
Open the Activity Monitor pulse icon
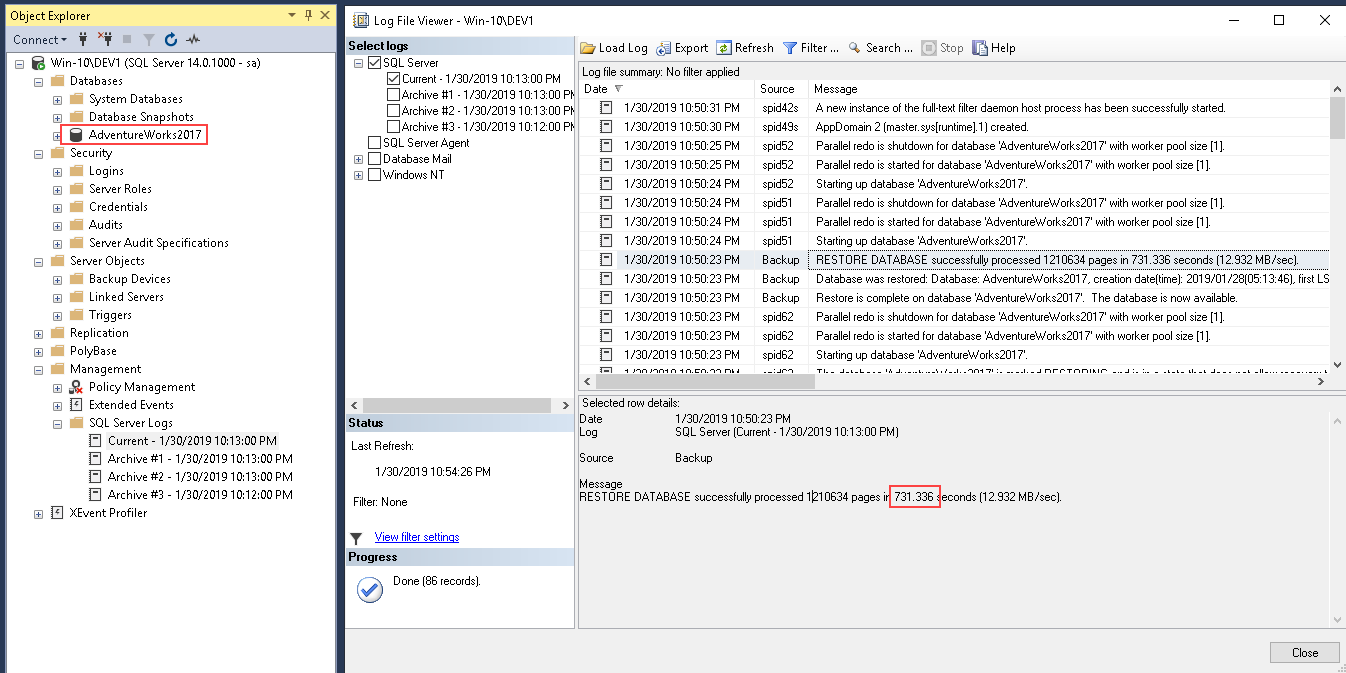click(193, 40)
